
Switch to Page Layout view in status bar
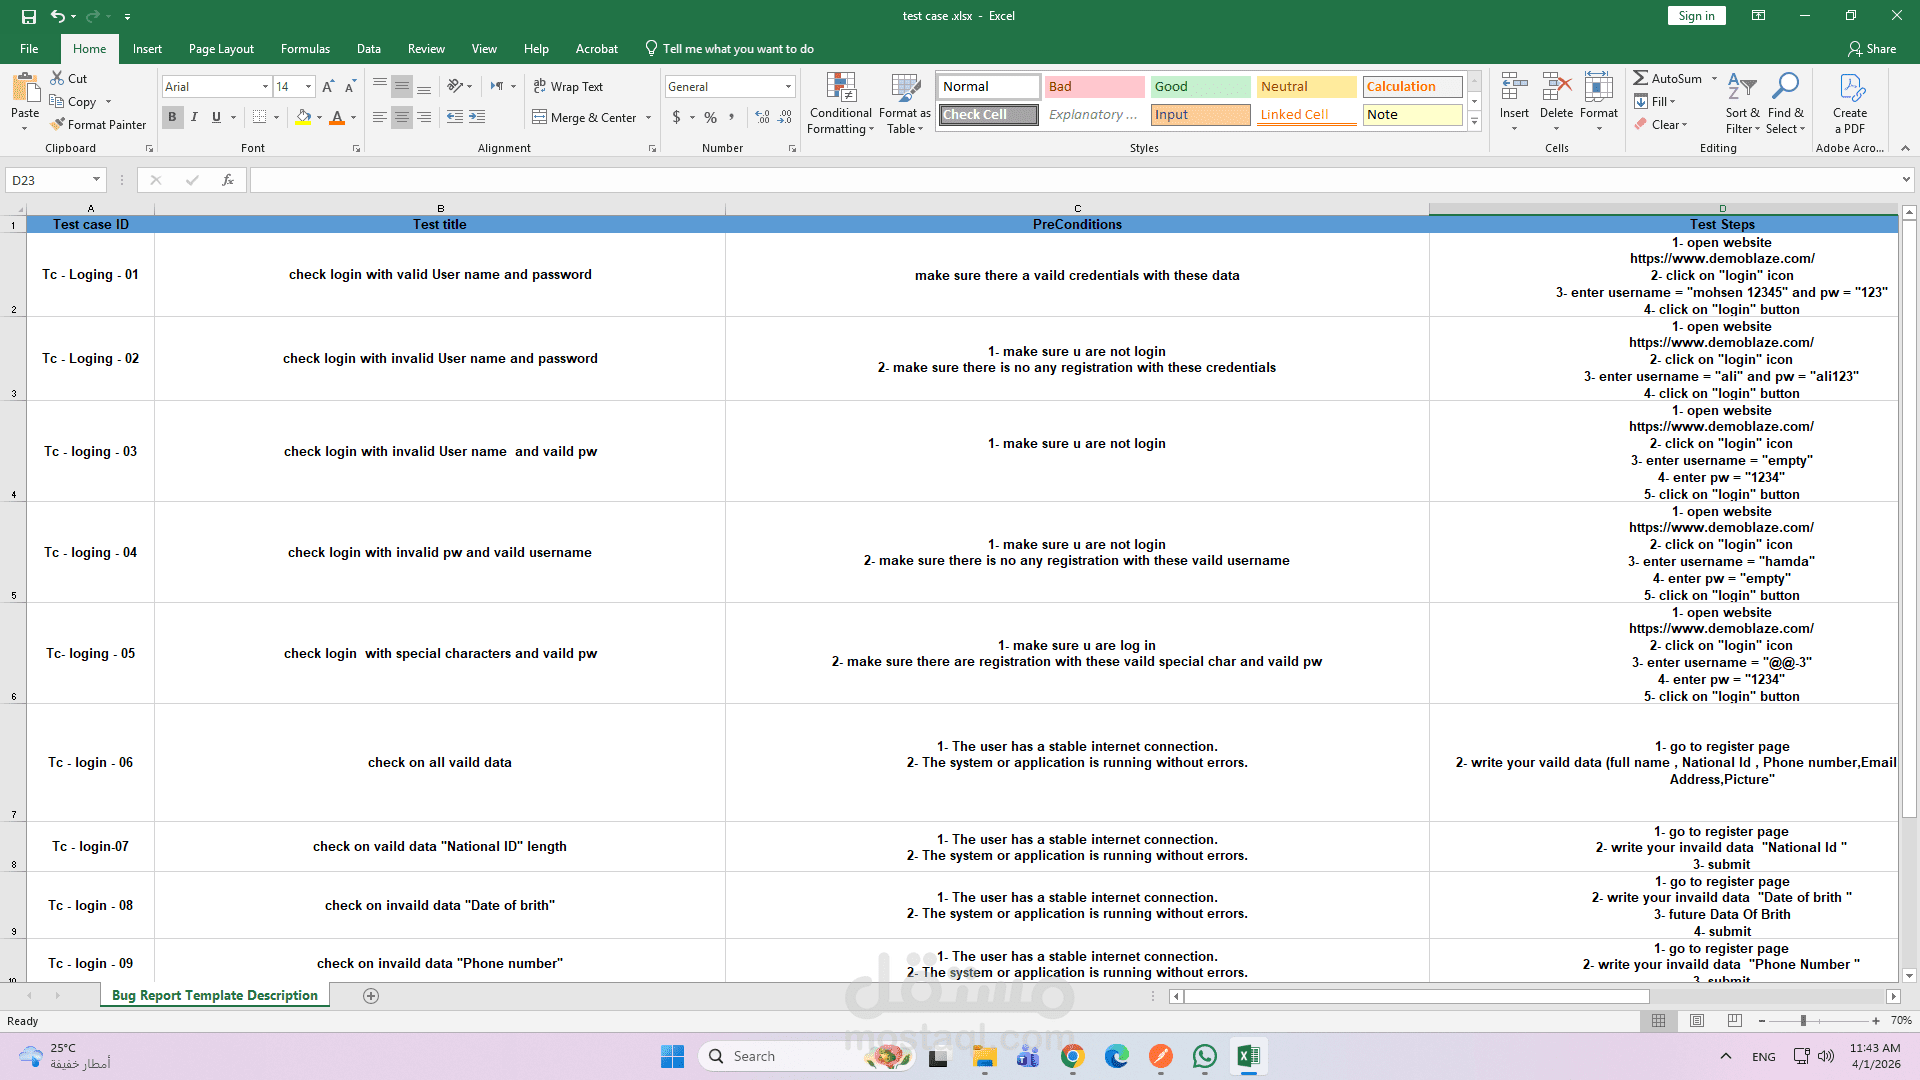click(x=1697, y=1021)
